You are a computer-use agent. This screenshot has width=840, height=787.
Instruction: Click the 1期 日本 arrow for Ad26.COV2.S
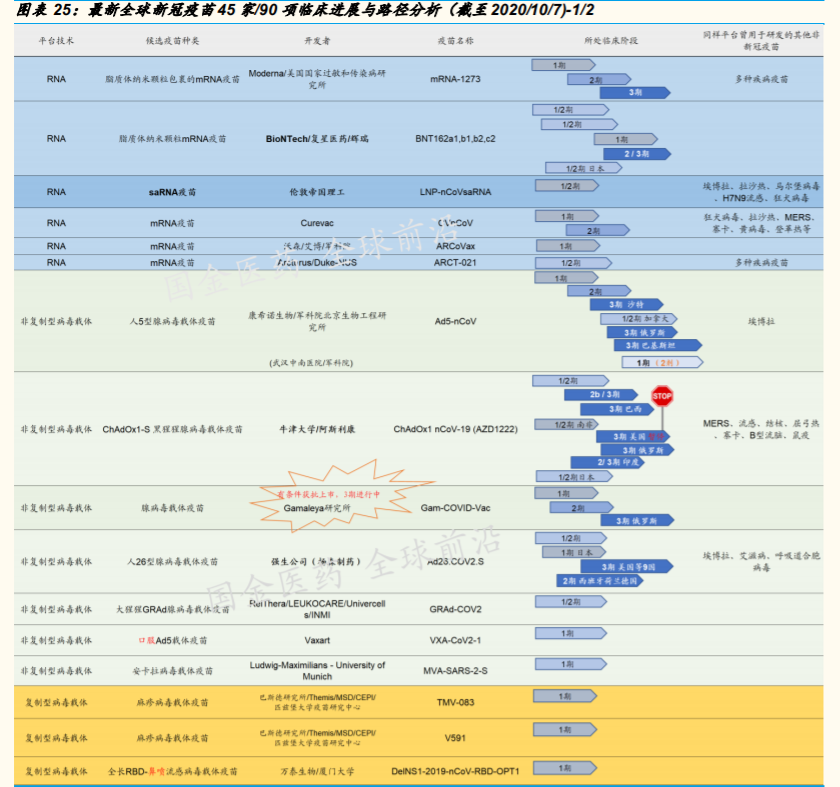click(574, 552)
